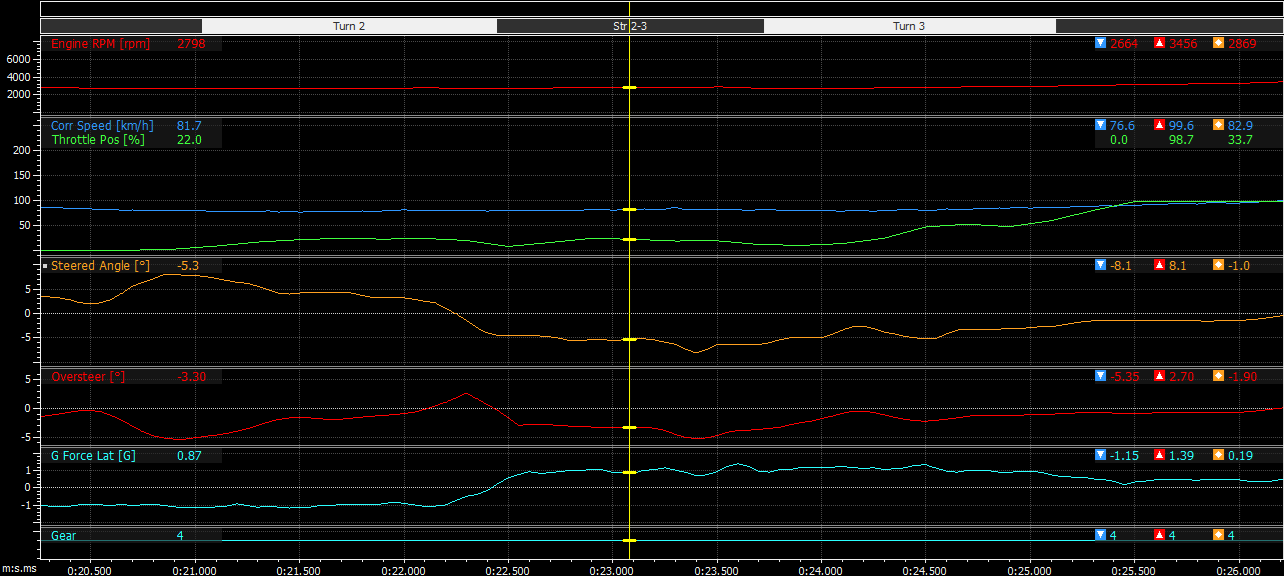
Task: Click the Engine RPM min value 2664
Action: [x=1124, y=44]
